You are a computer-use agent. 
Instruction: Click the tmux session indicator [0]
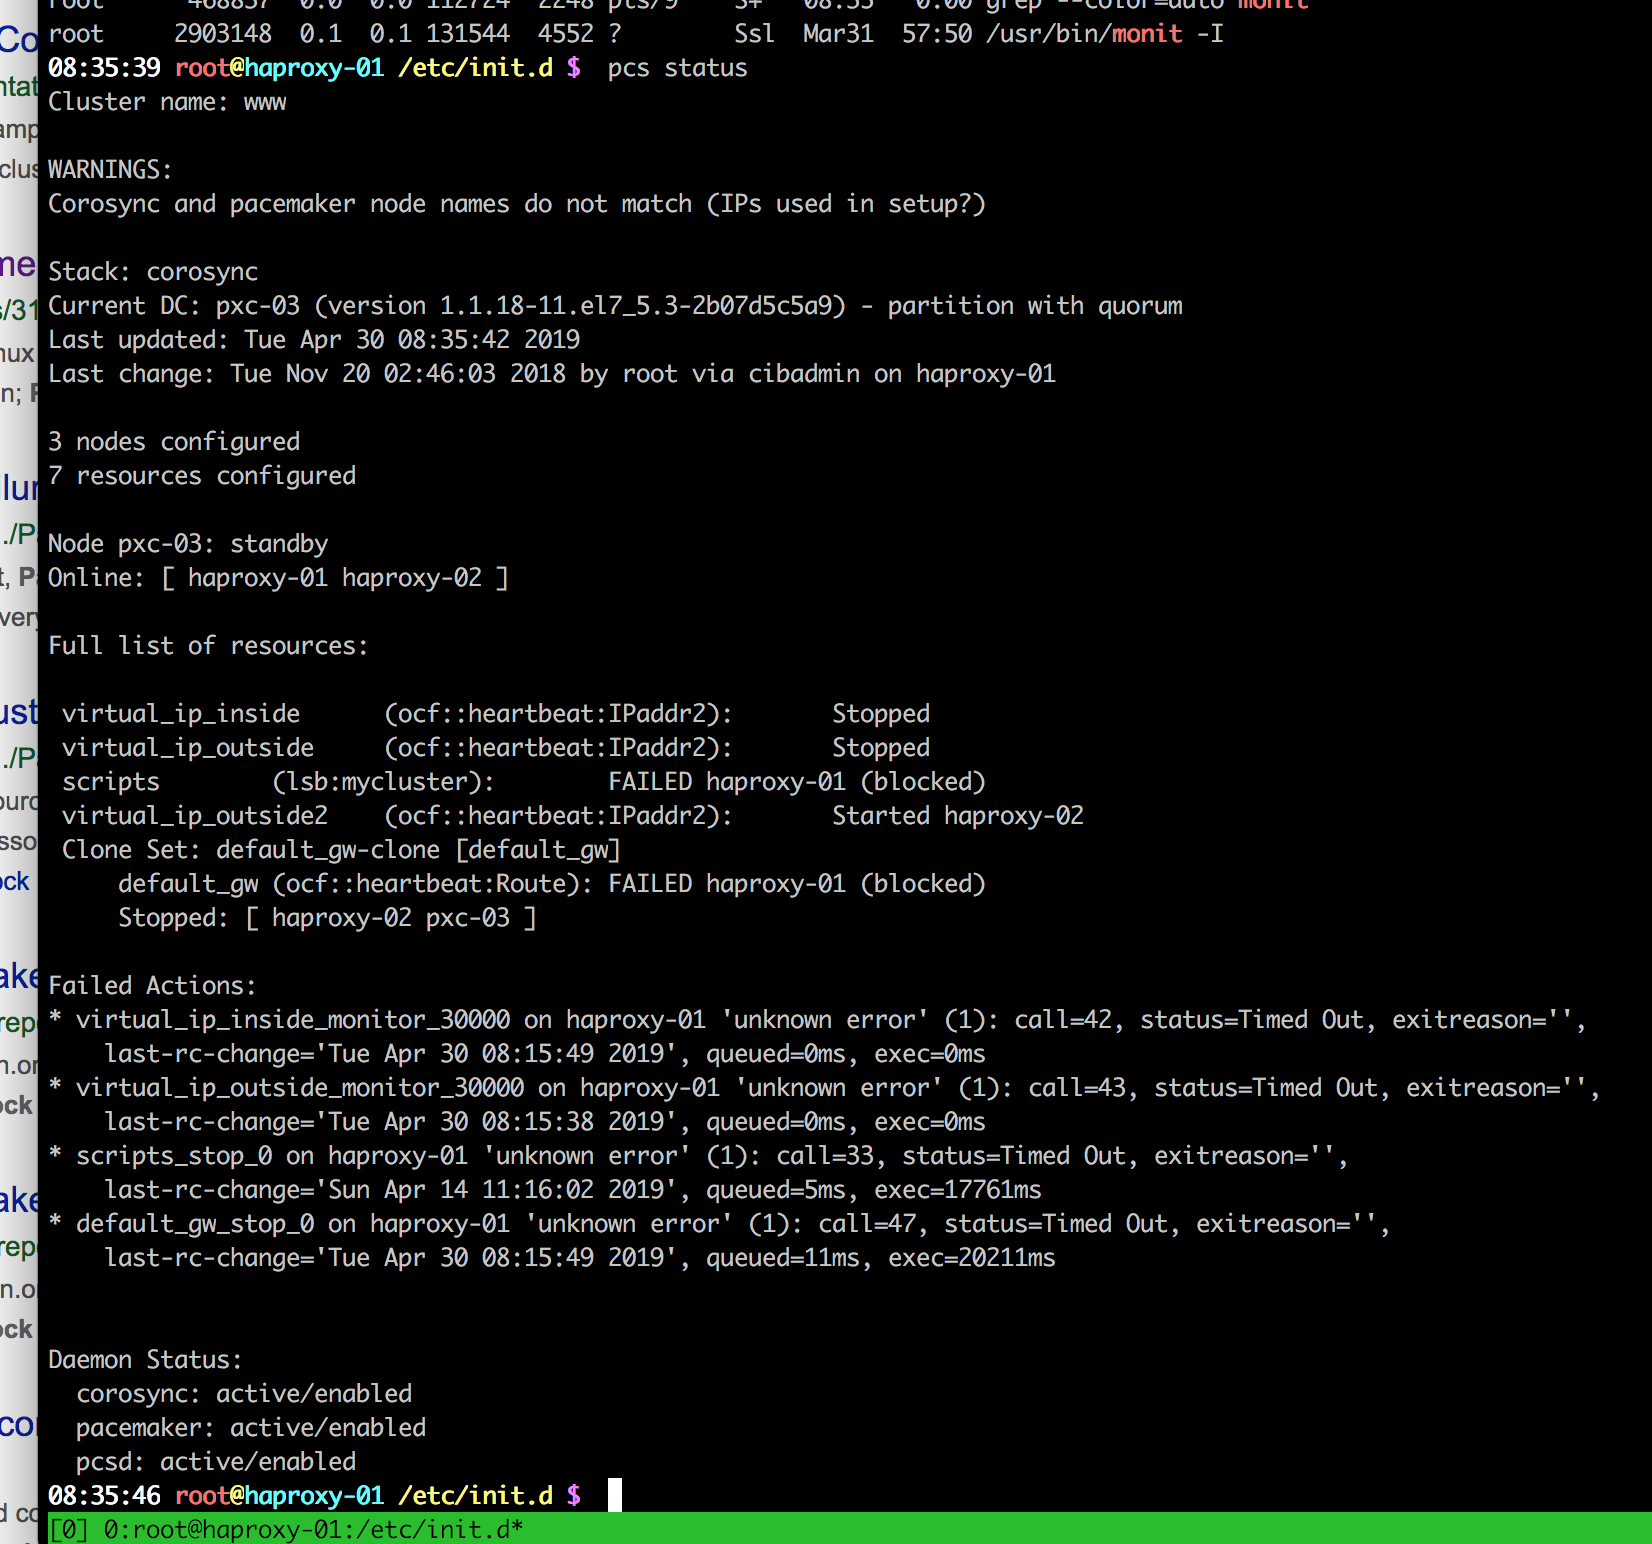pos(68,1529)
